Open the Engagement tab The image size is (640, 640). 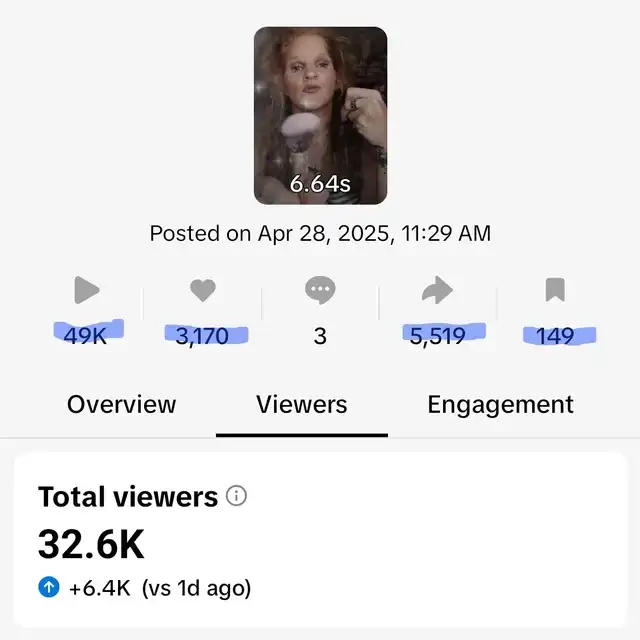500,404
